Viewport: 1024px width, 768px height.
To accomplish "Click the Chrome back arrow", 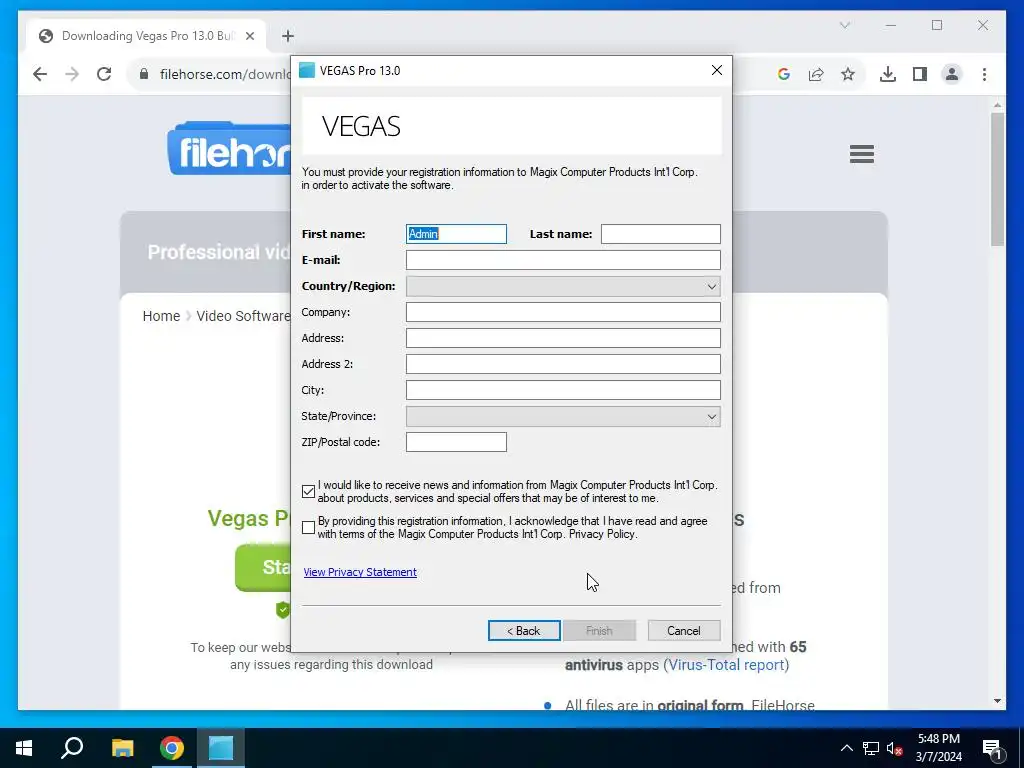I will [x=40, y=74].
